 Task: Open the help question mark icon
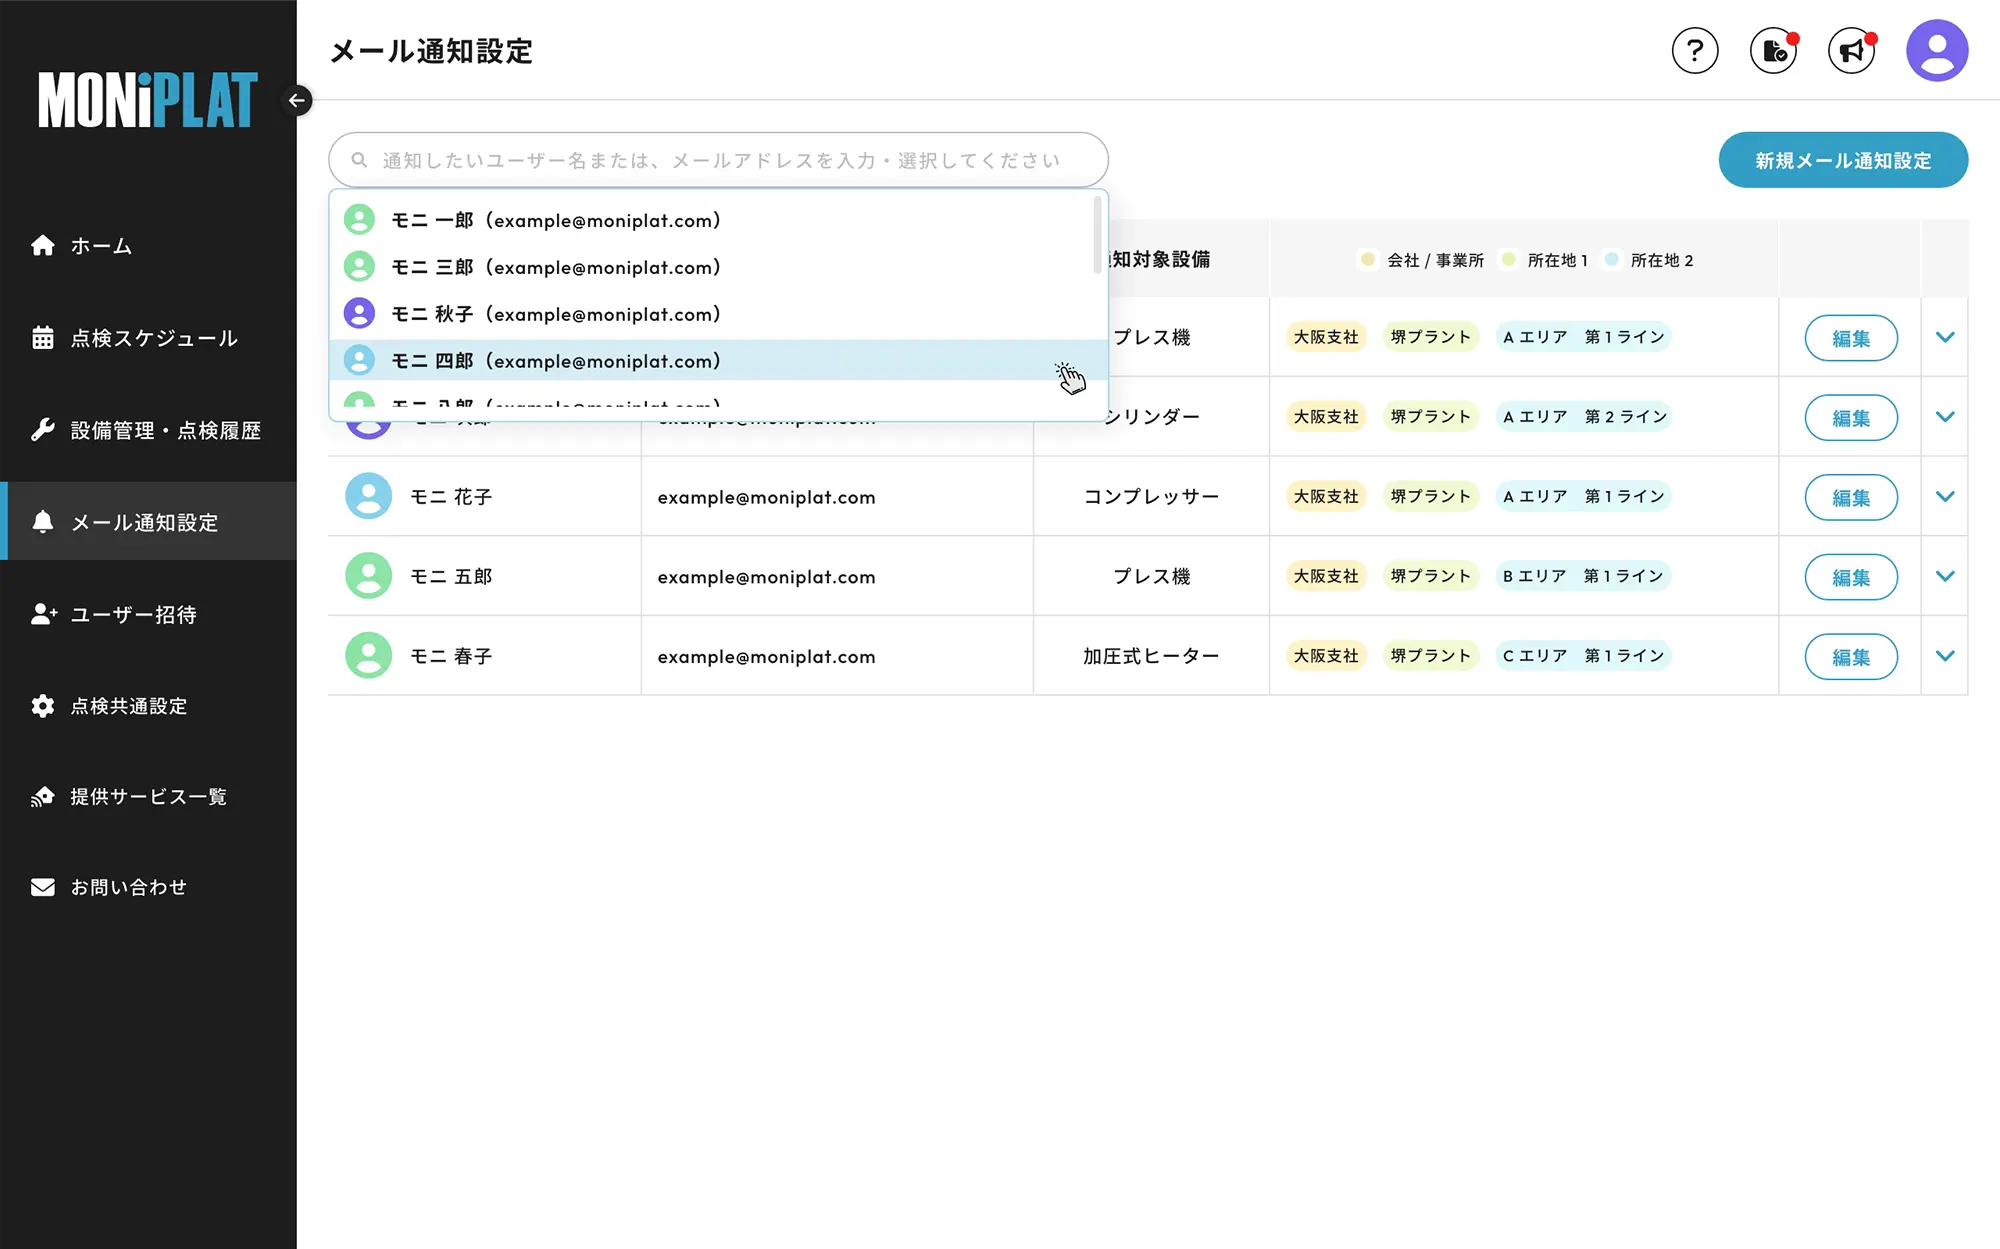click(x=1695, y=50)
